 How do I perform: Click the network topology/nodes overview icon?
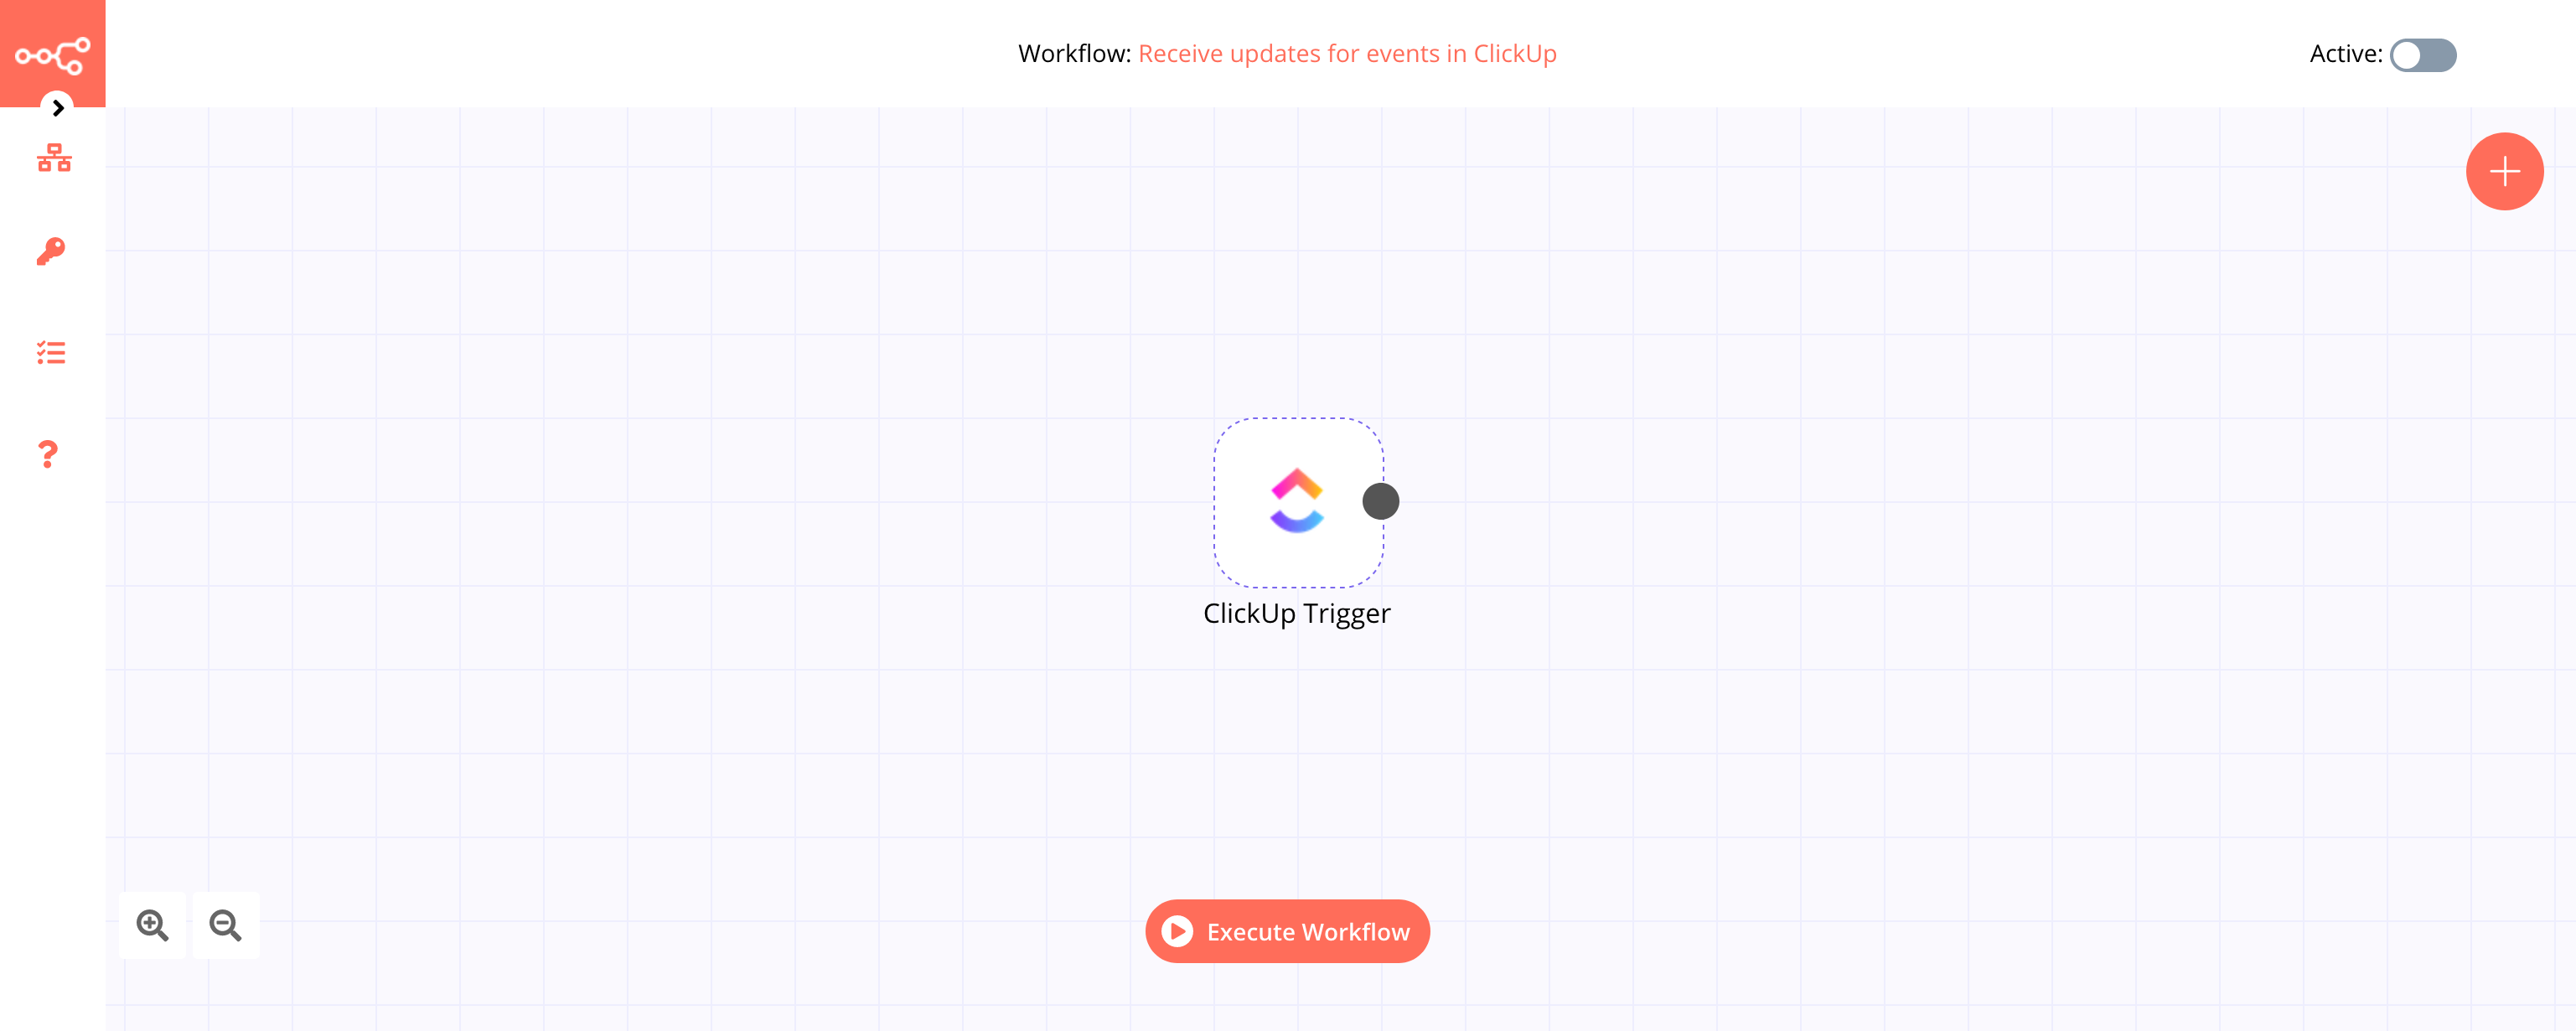coord(53,159)
